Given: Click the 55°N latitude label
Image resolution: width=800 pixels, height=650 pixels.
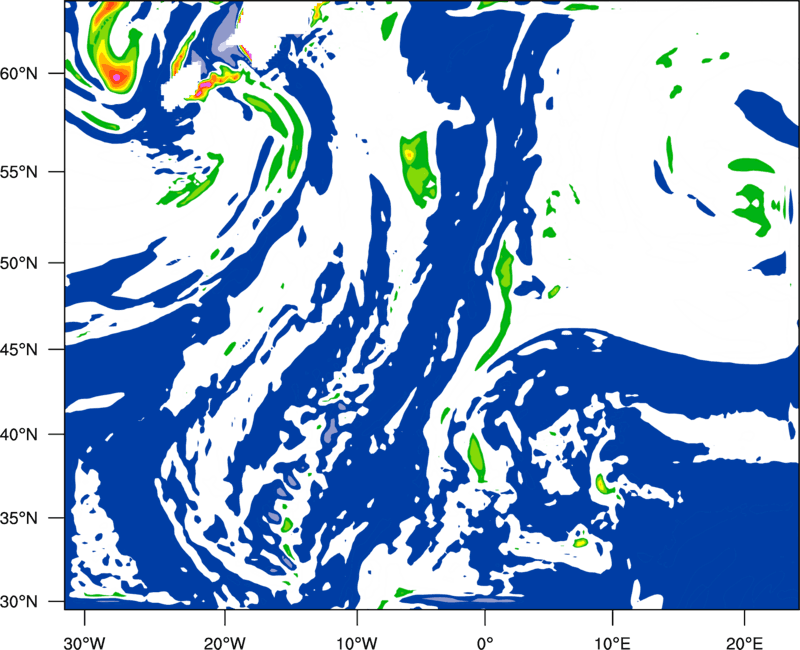Looking at the screenshot, I should 19,172.
